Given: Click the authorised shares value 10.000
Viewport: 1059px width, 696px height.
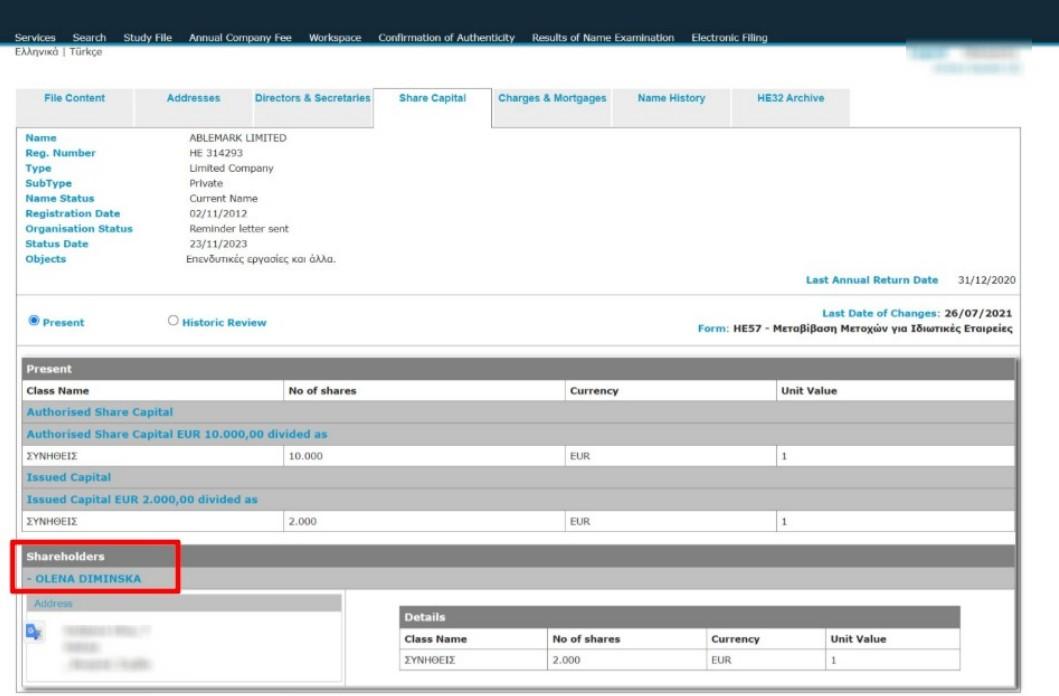Looking at the screenshot, I should tap(305, 456).
